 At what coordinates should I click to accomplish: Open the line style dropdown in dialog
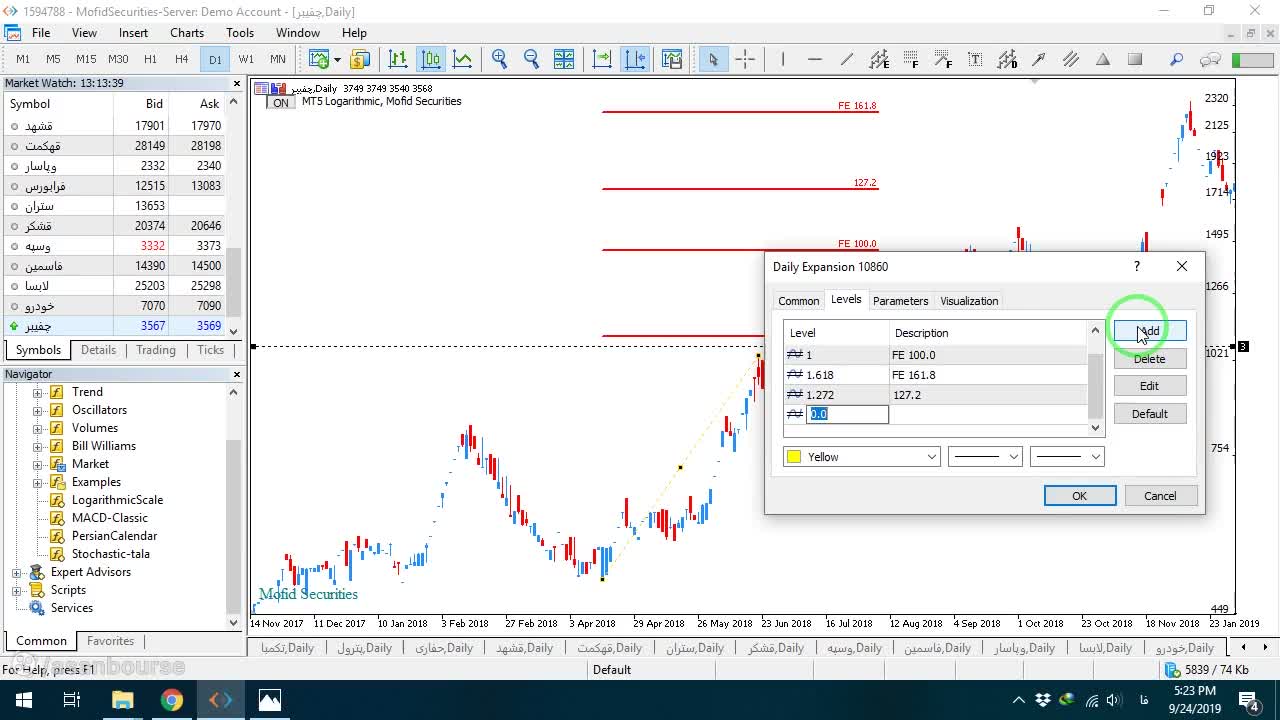pos(985,456)
